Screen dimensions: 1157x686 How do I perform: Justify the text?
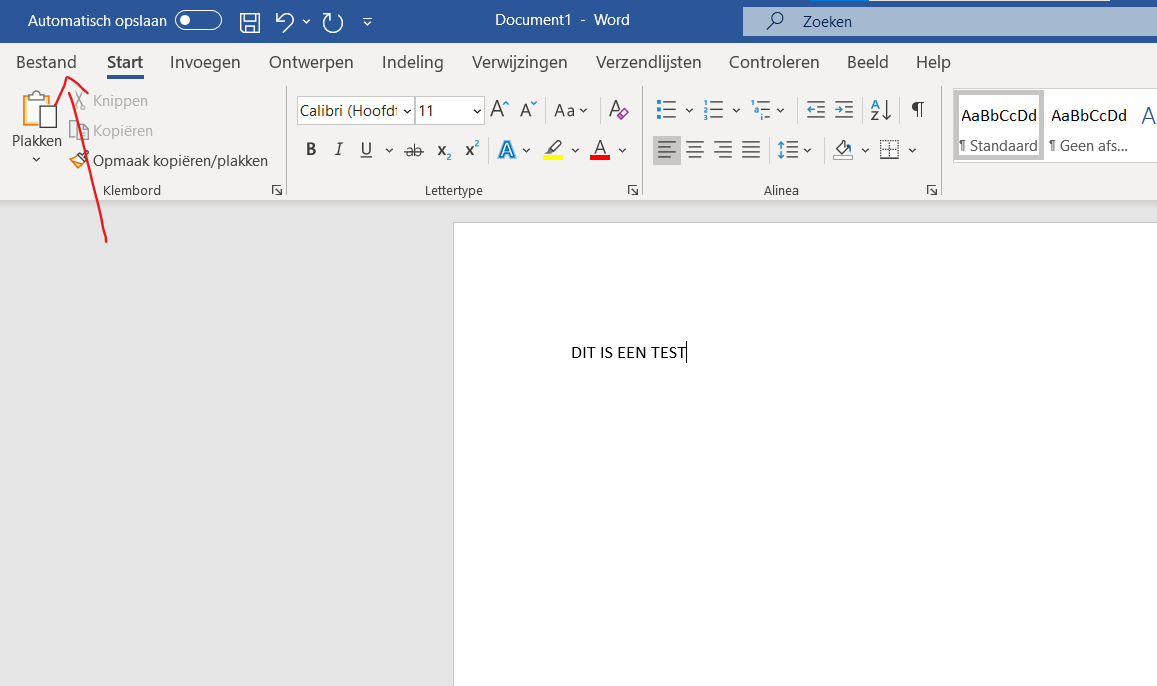(x=751, y=150)
